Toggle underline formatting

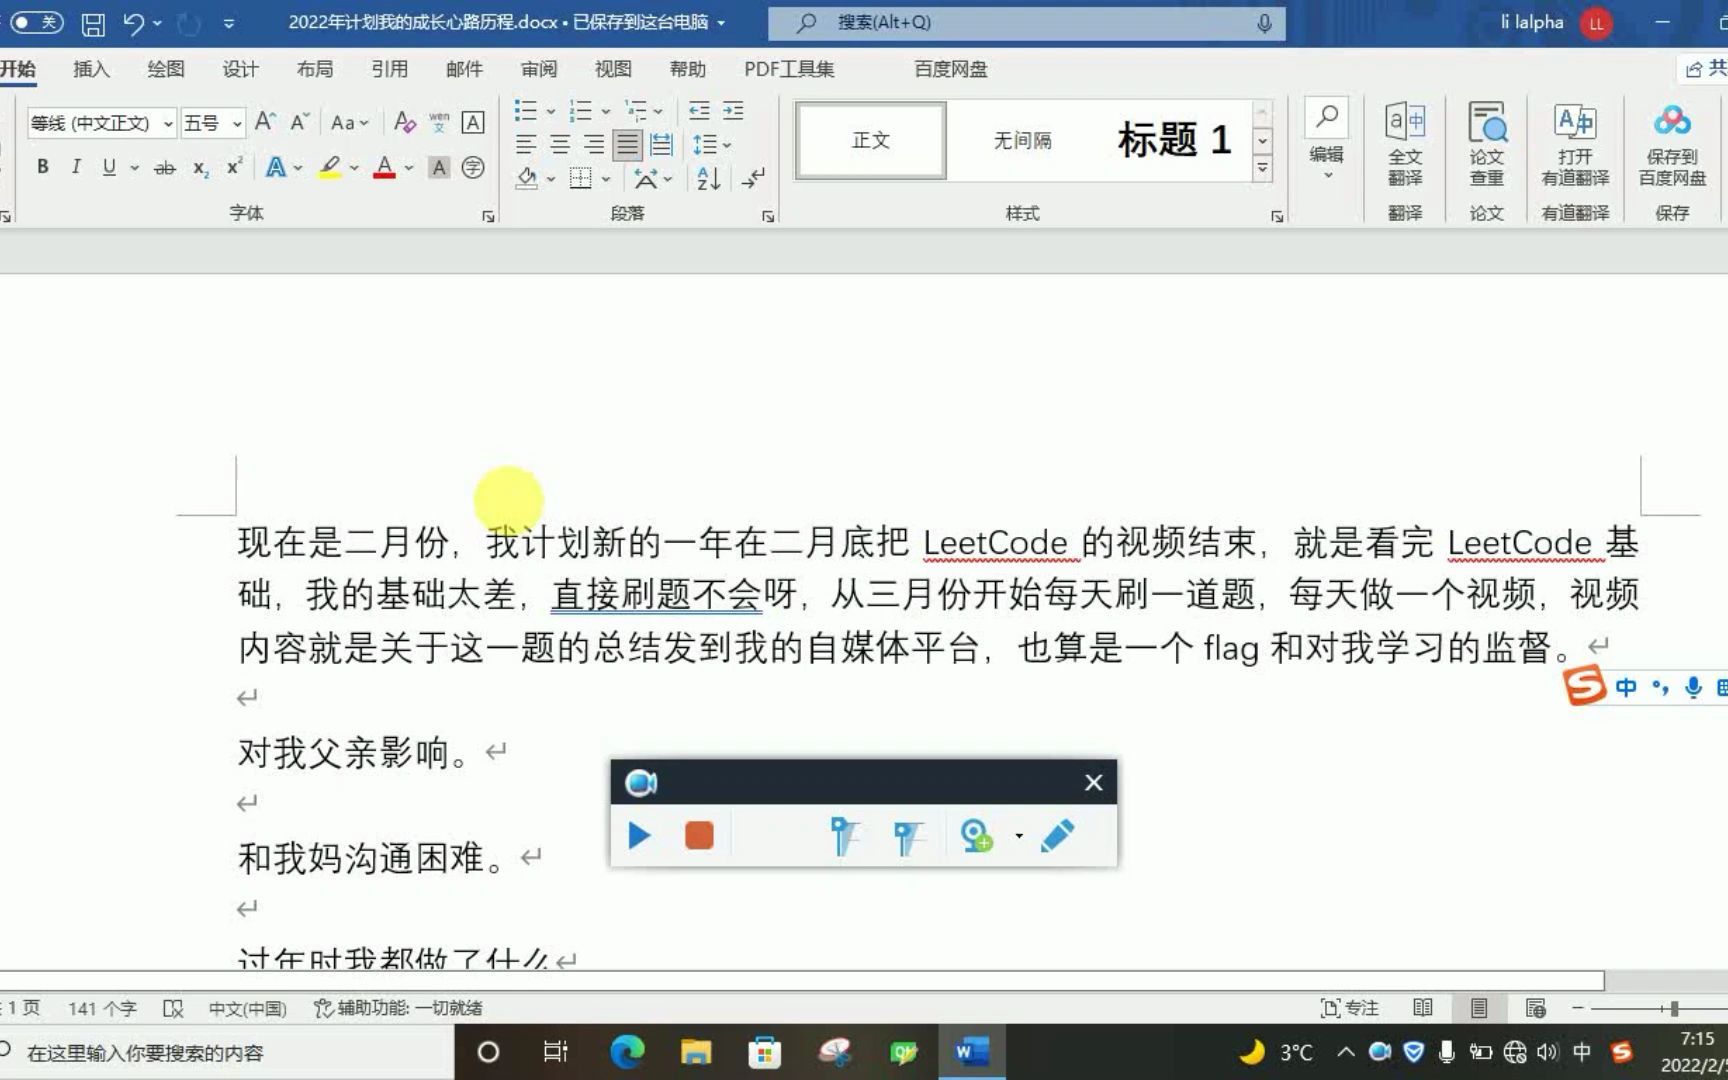click(109, 167)
